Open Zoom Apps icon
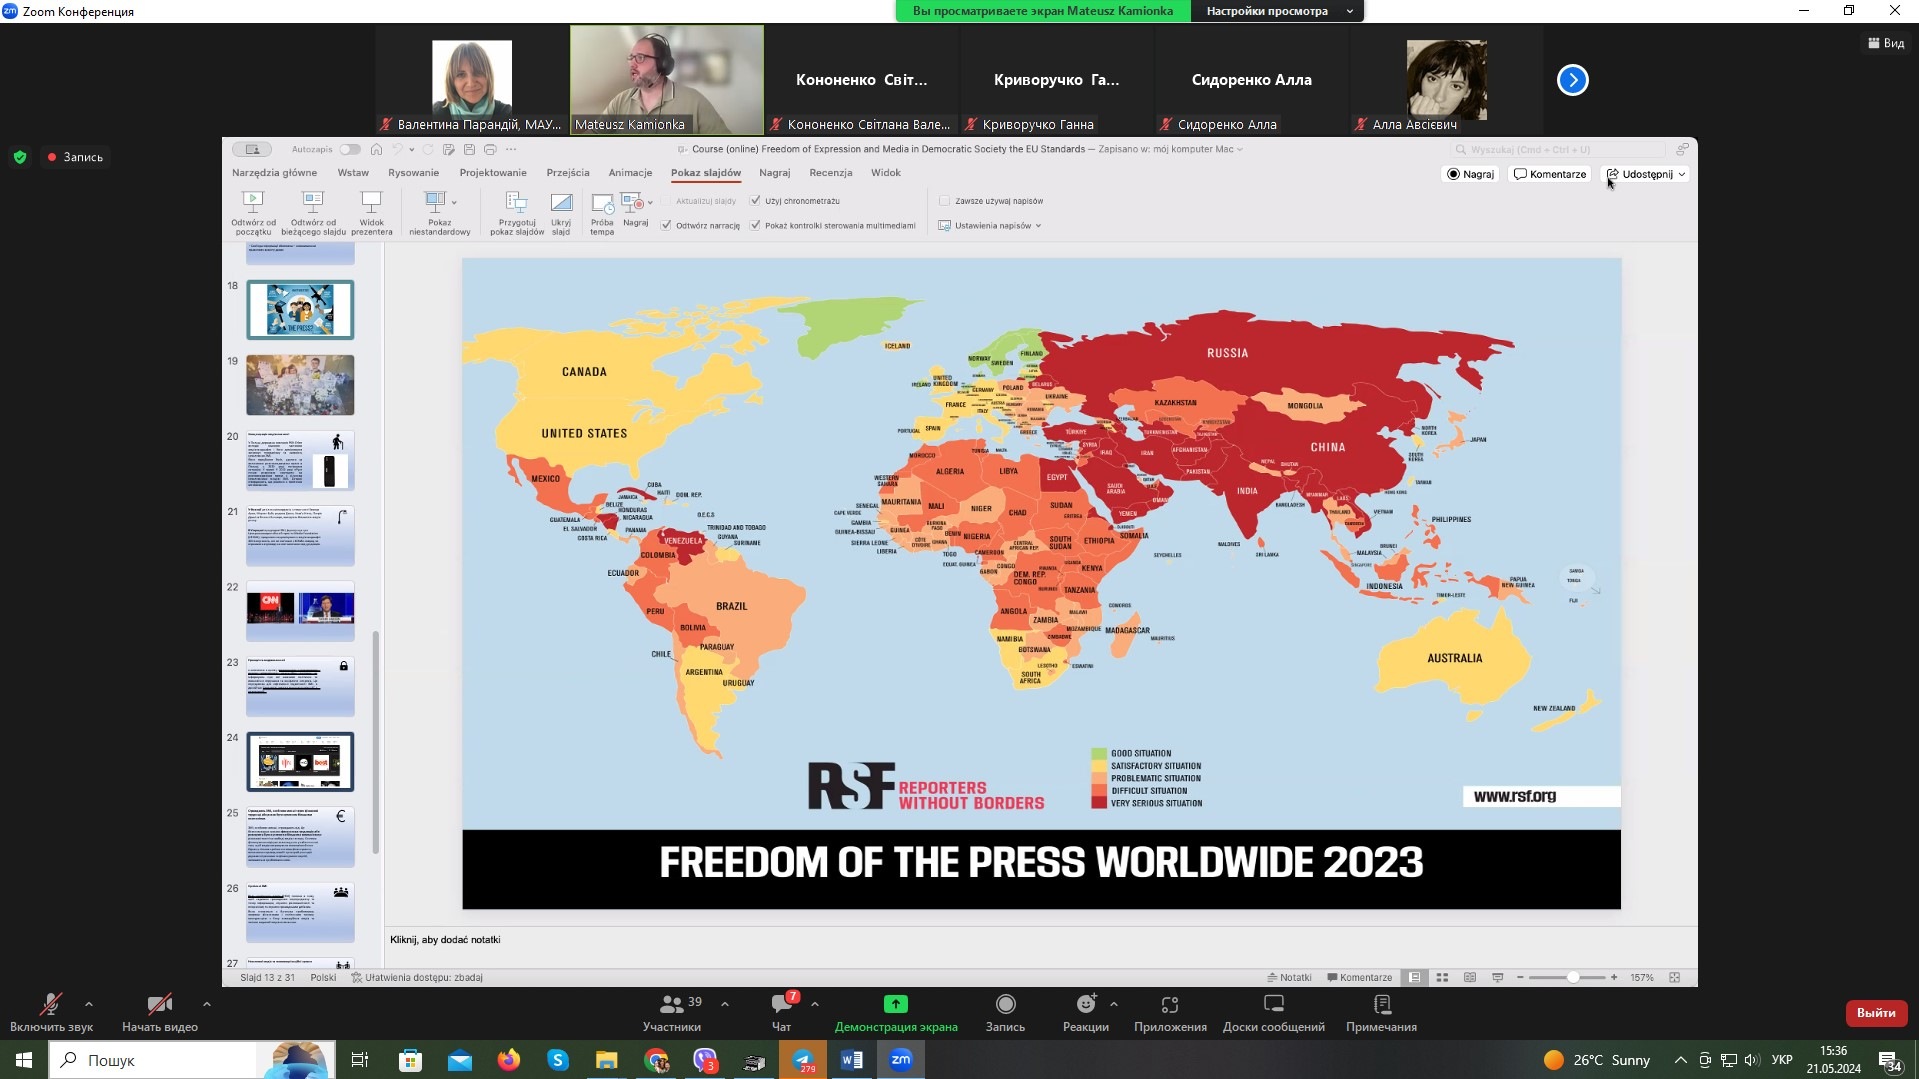 (x=1169, y=1005)
